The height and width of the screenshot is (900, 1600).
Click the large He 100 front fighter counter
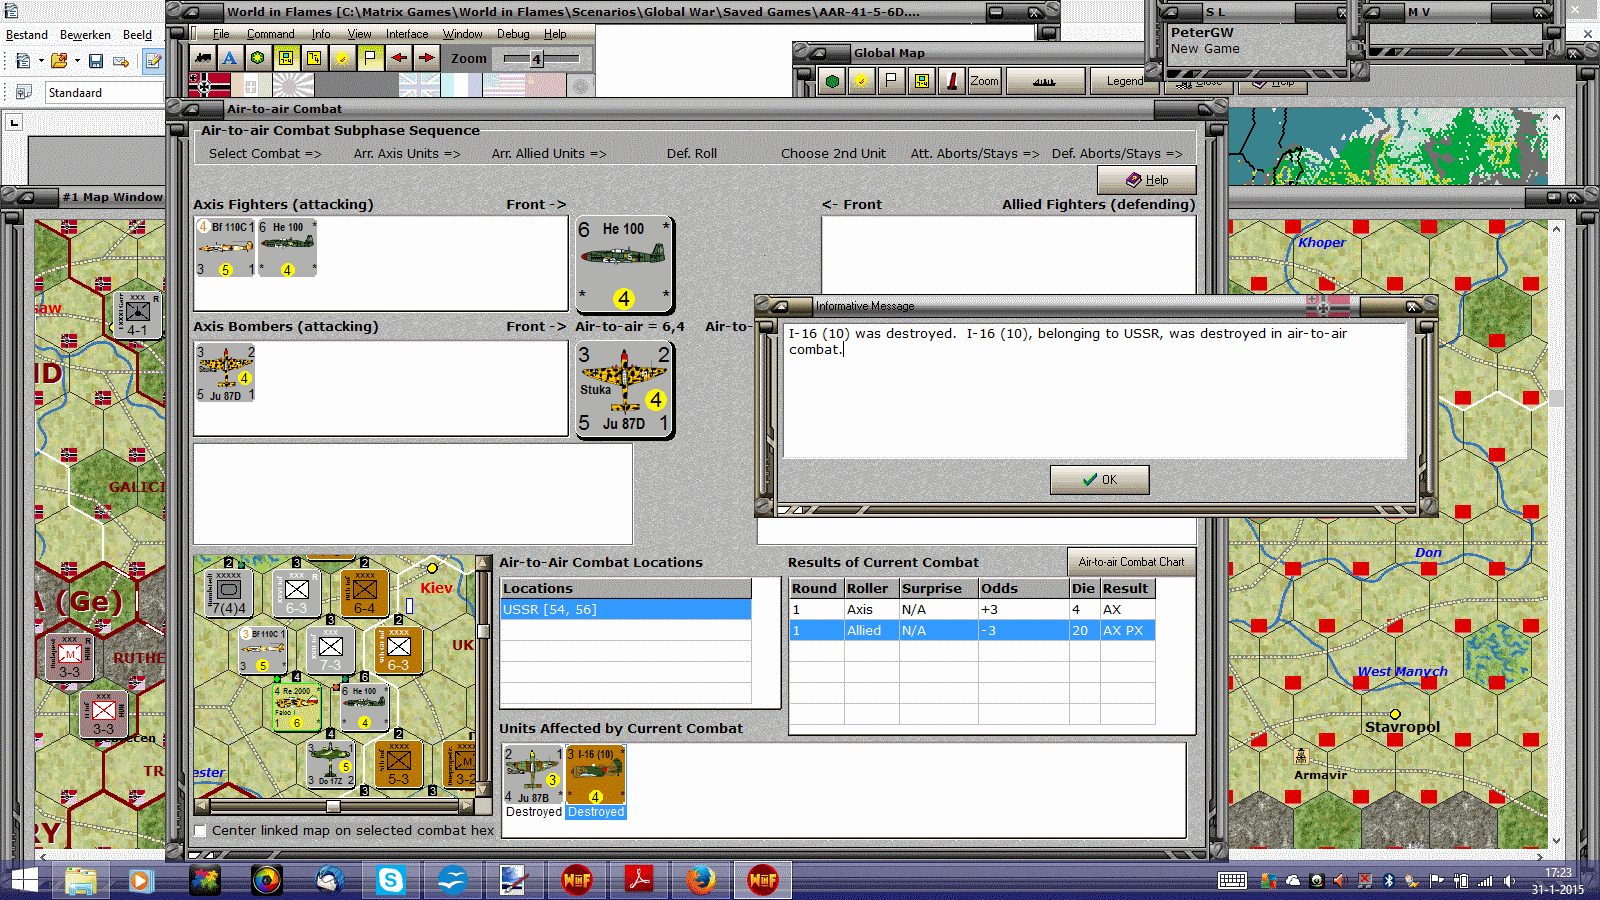tap(624, 265)
